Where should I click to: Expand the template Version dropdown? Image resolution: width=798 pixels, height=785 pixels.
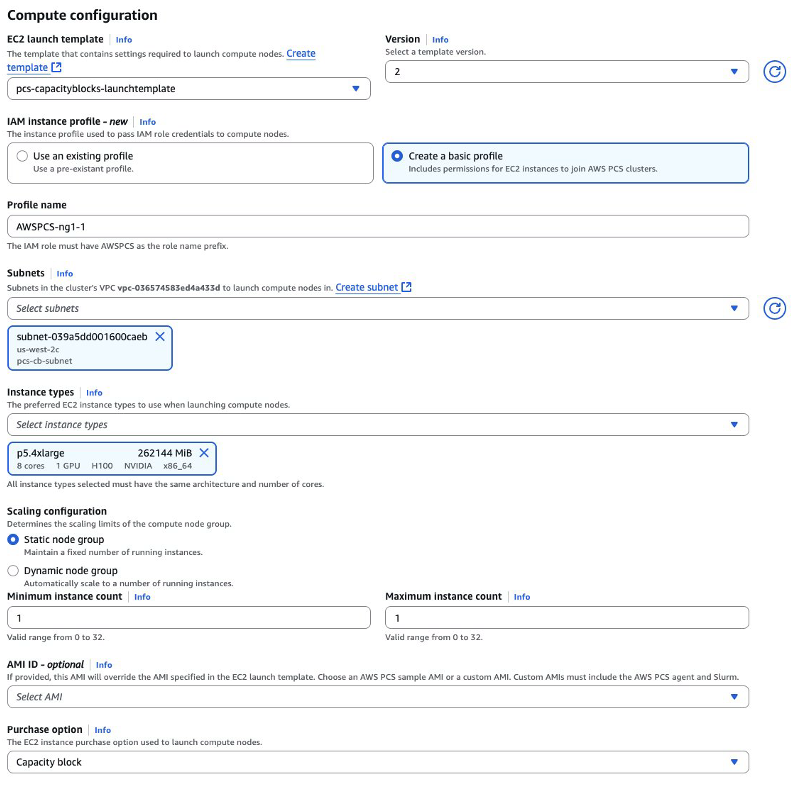[566, 71]
